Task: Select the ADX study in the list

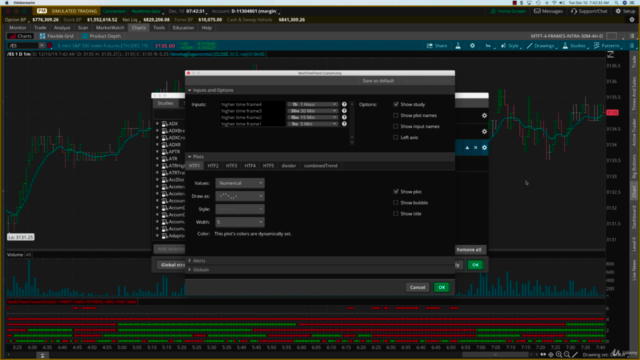Action: (173, 124)
